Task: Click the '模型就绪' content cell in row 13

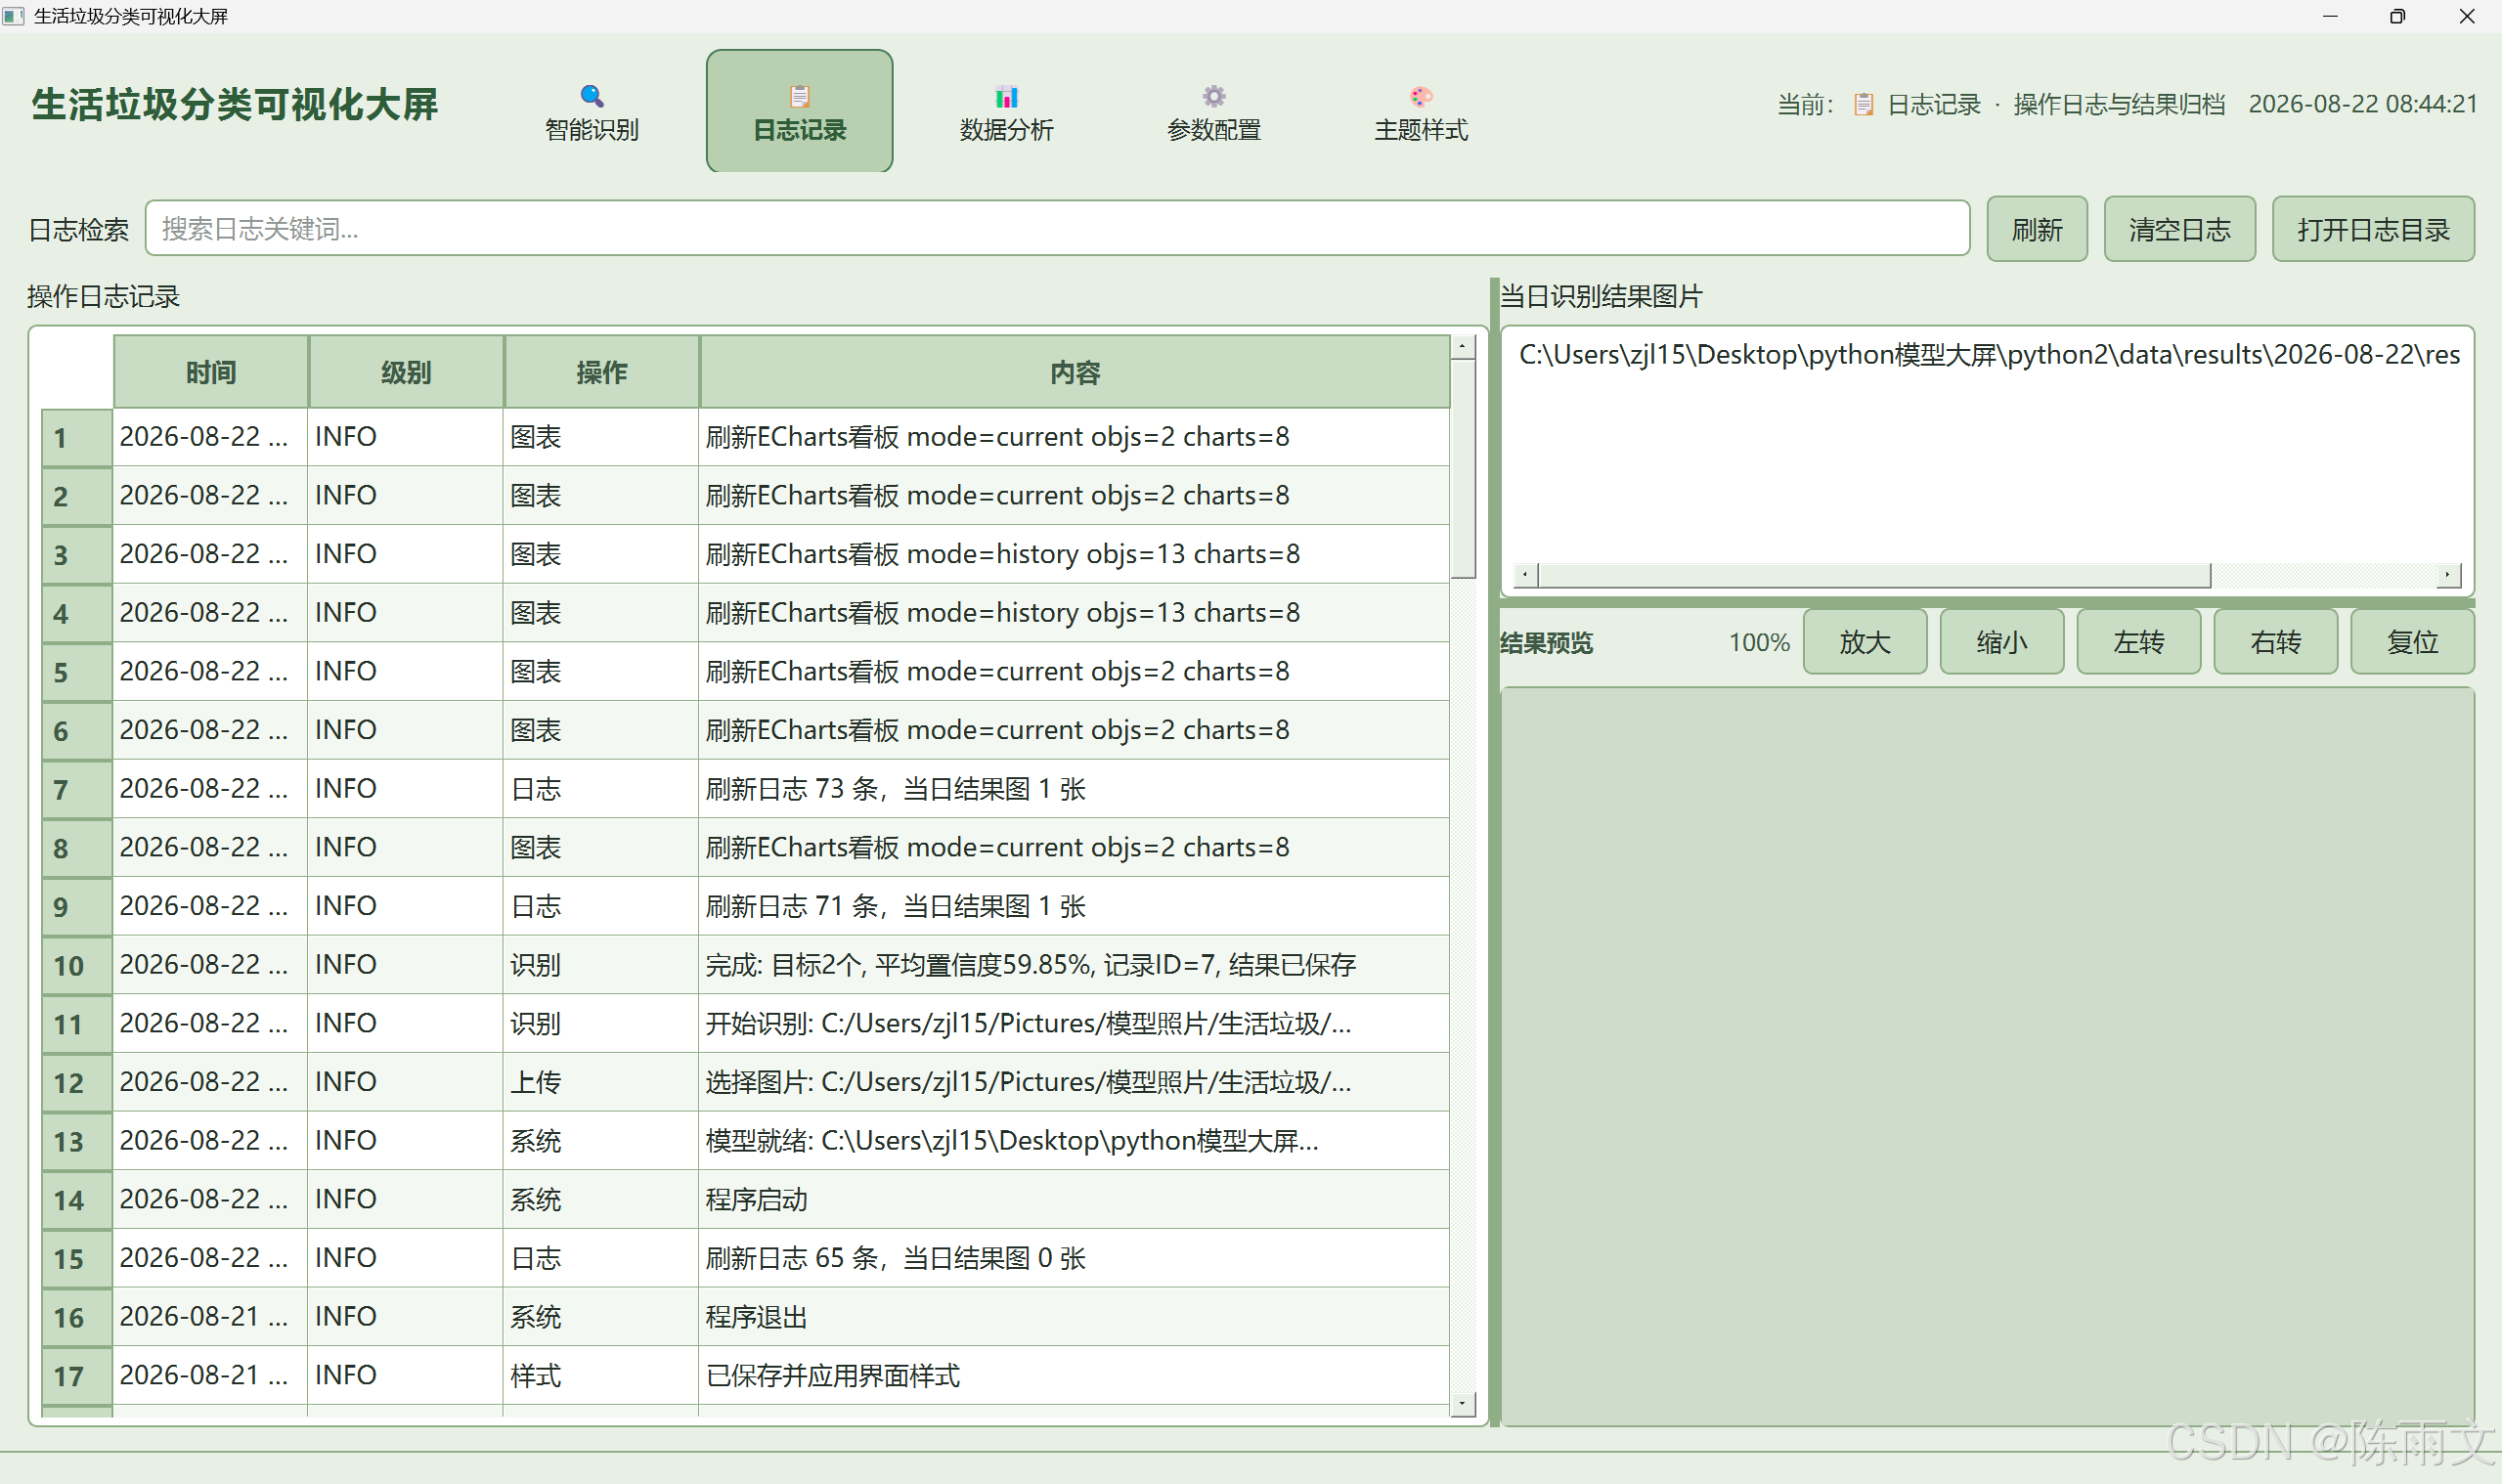Action: click(1074, 1141)
